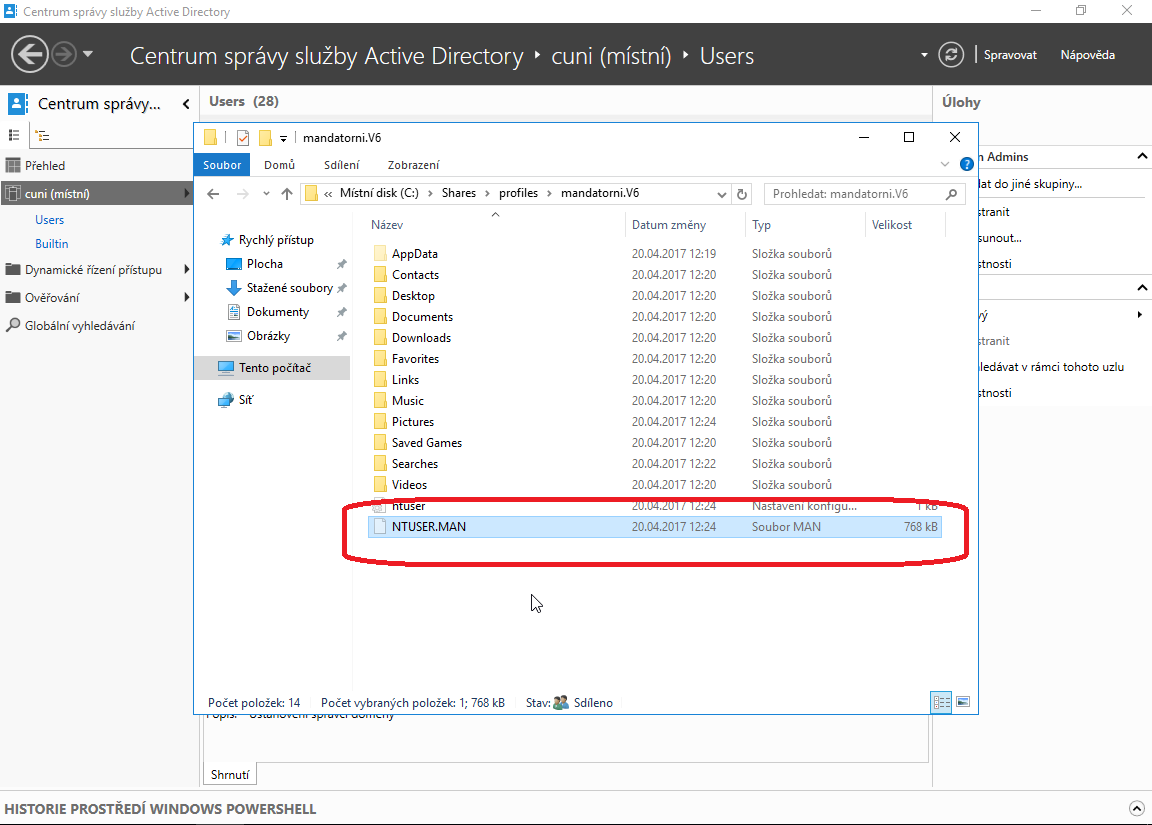
Task: Expand the Explorer ribbon chevron
Action: tap(945, 165)
